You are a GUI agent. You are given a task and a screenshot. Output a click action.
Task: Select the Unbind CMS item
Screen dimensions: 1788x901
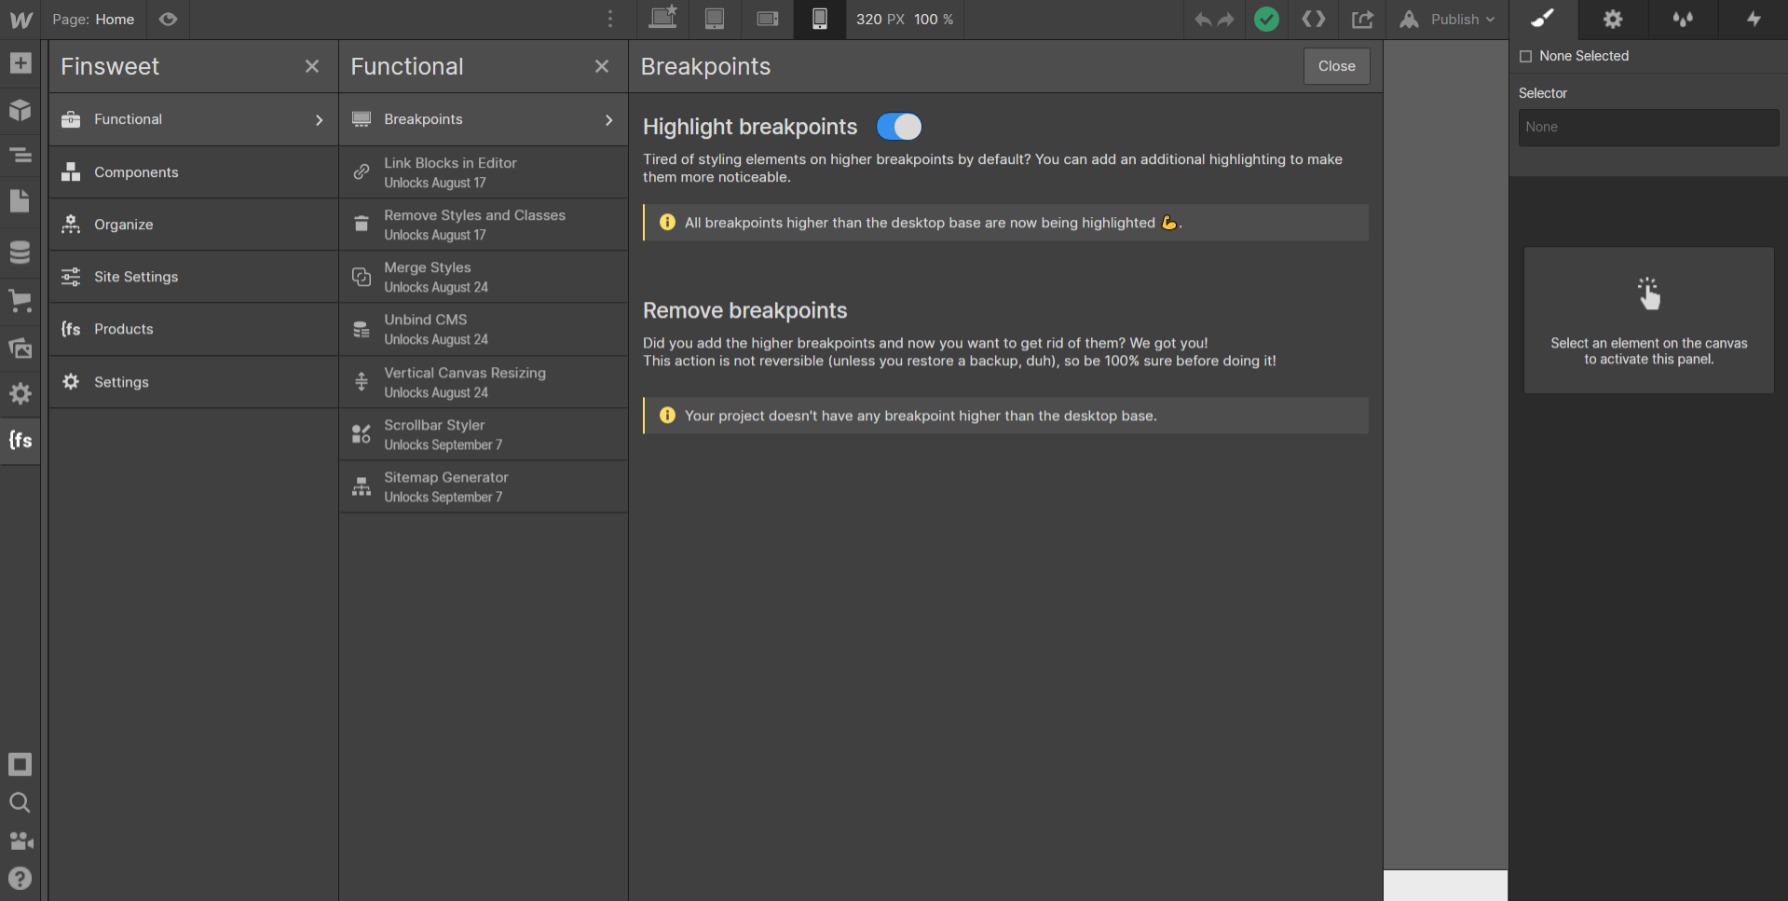484,329
